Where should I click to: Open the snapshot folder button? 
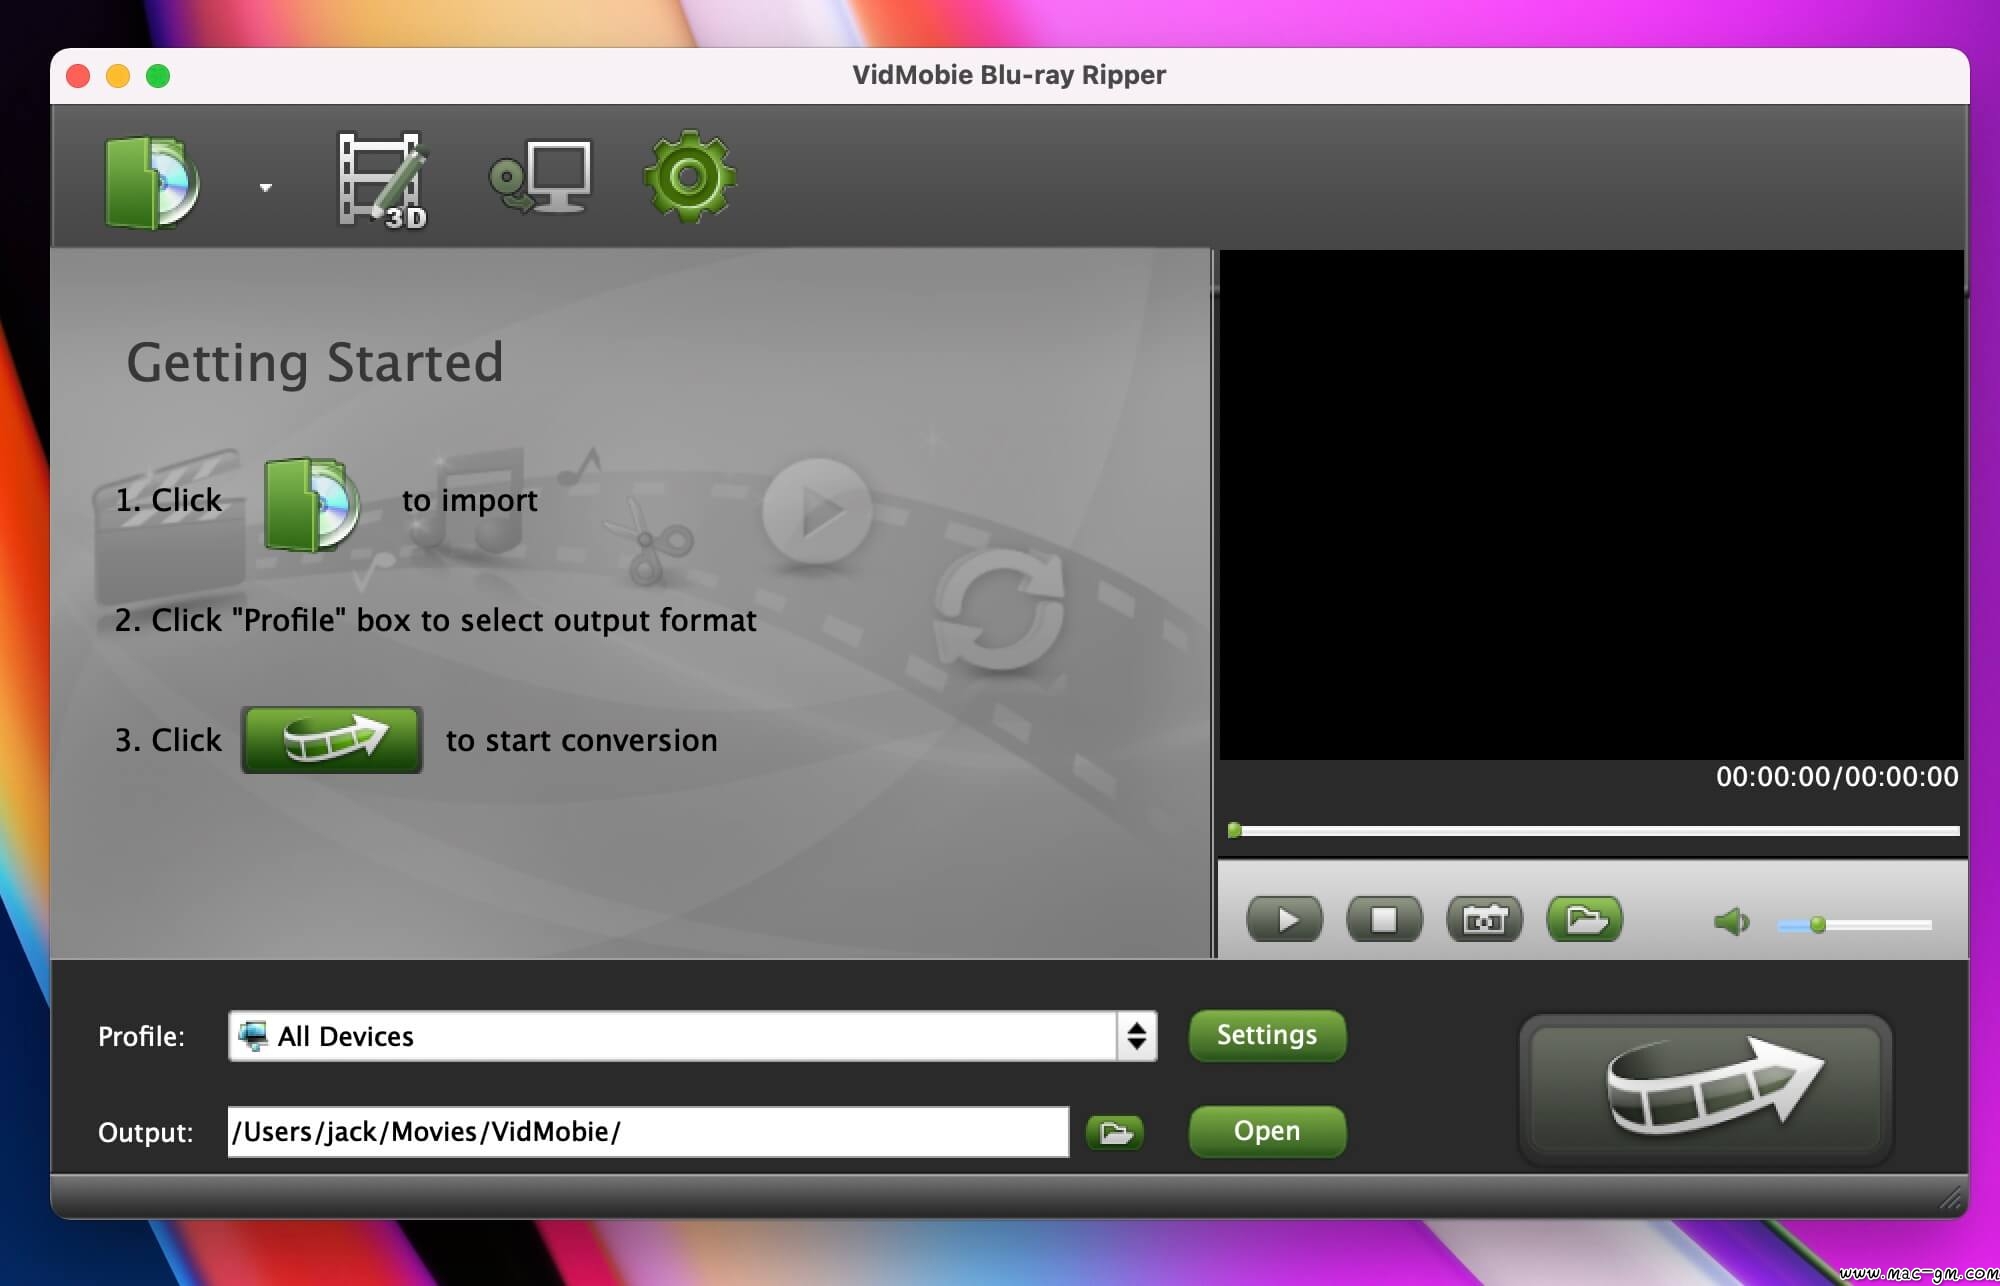point(1585,919)
